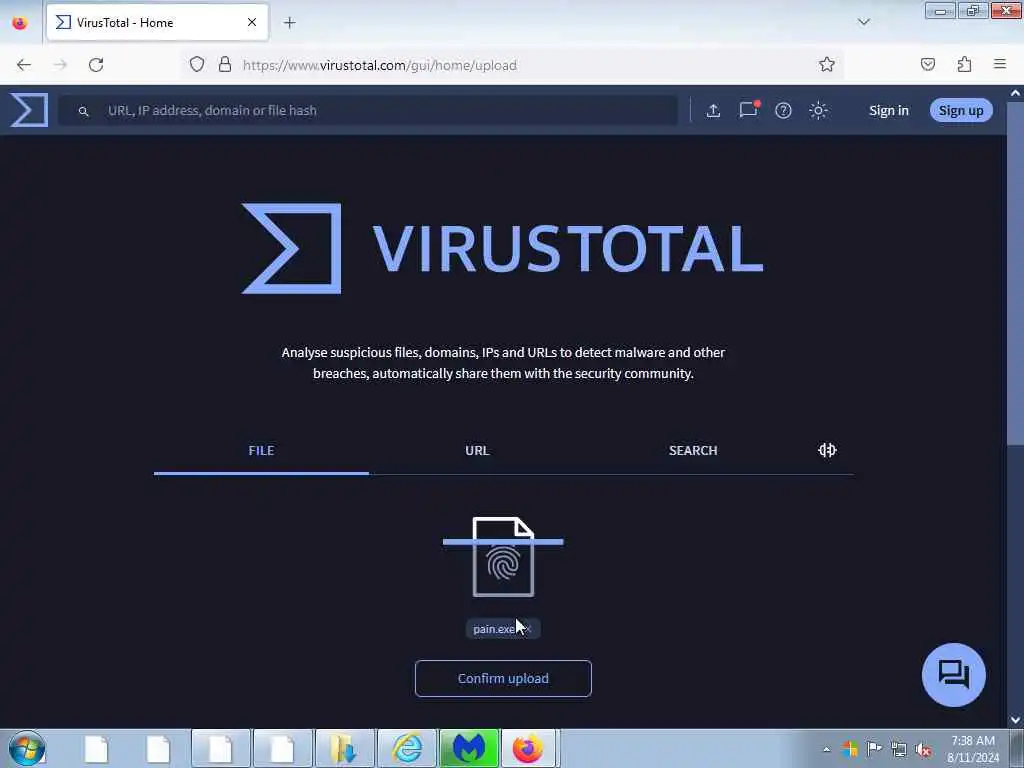
Task: Open Malwarebytes from the taskbar
Action: [469, 748]
